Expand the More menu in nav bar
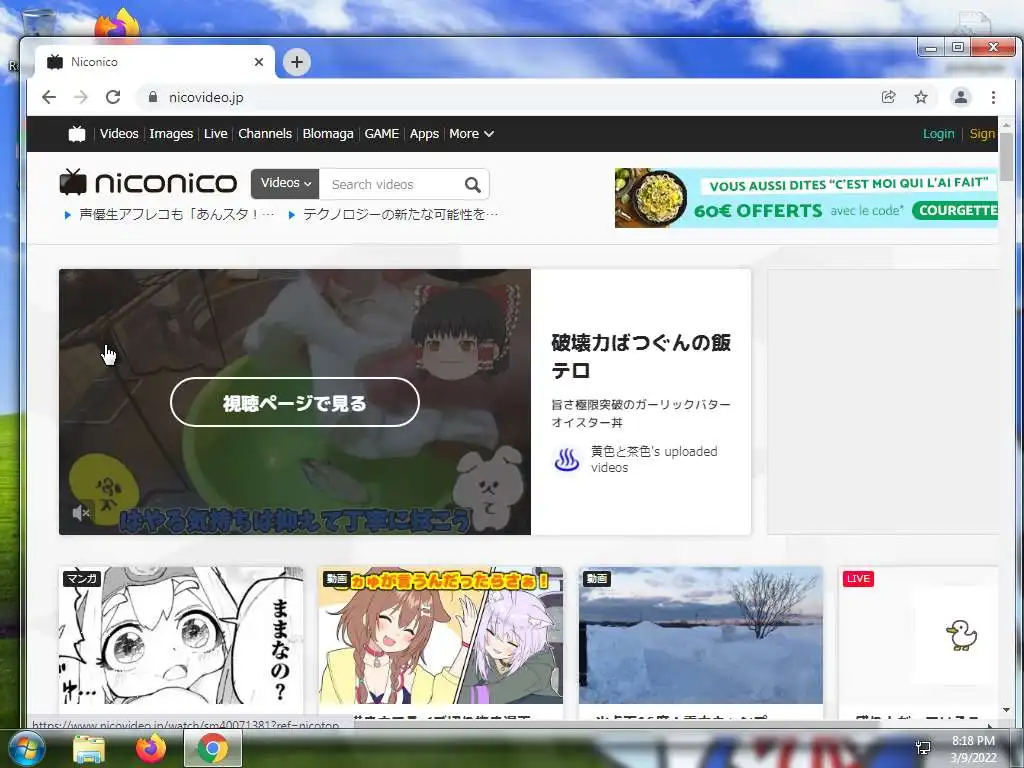Screen dimensions: 1024x768 471,134
